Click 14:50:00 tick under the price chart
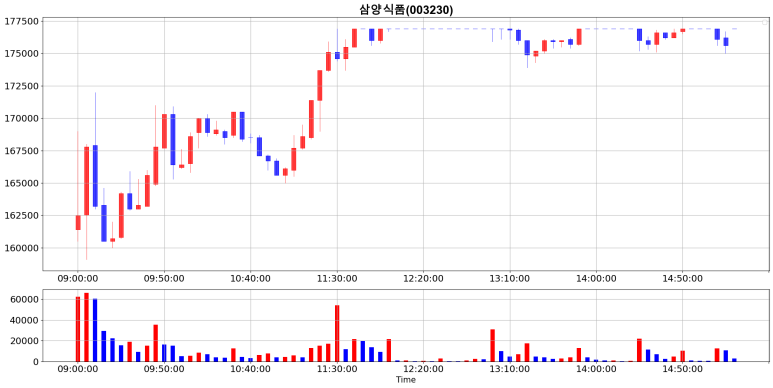The width and height of the screenshot is (773, 388). [682, 279]
